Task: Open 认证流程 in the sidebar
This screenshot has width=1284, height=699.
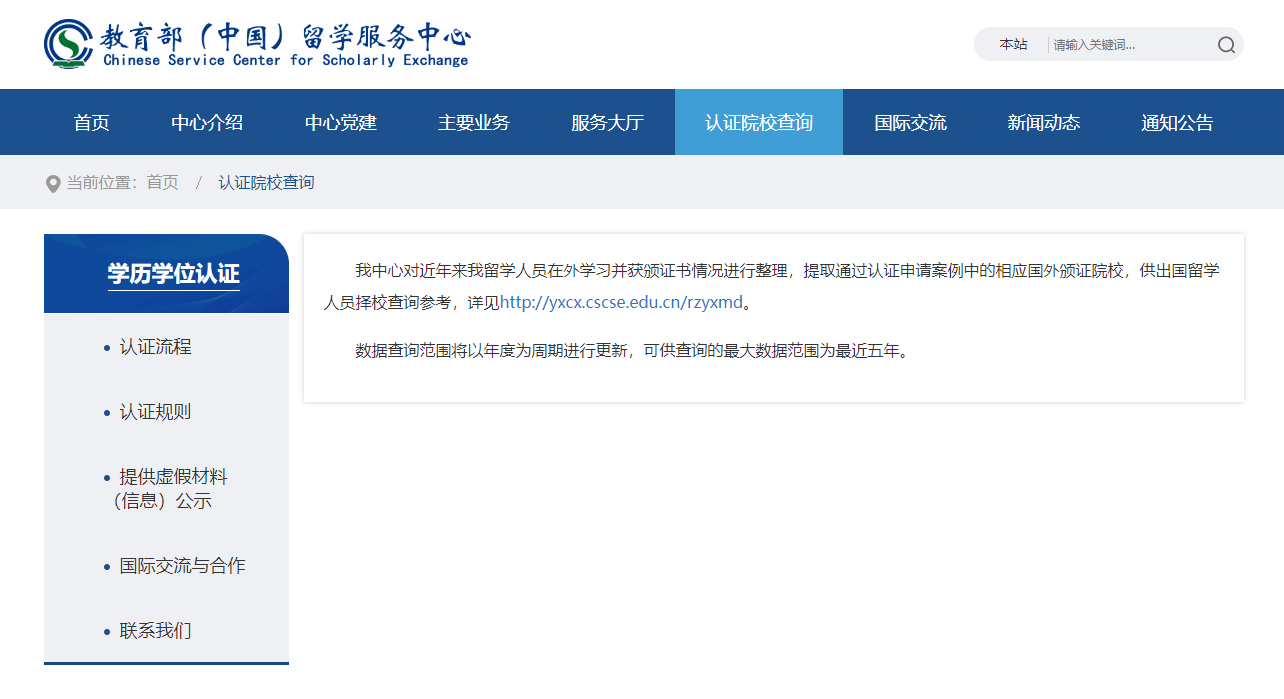Action: (156, 347)
